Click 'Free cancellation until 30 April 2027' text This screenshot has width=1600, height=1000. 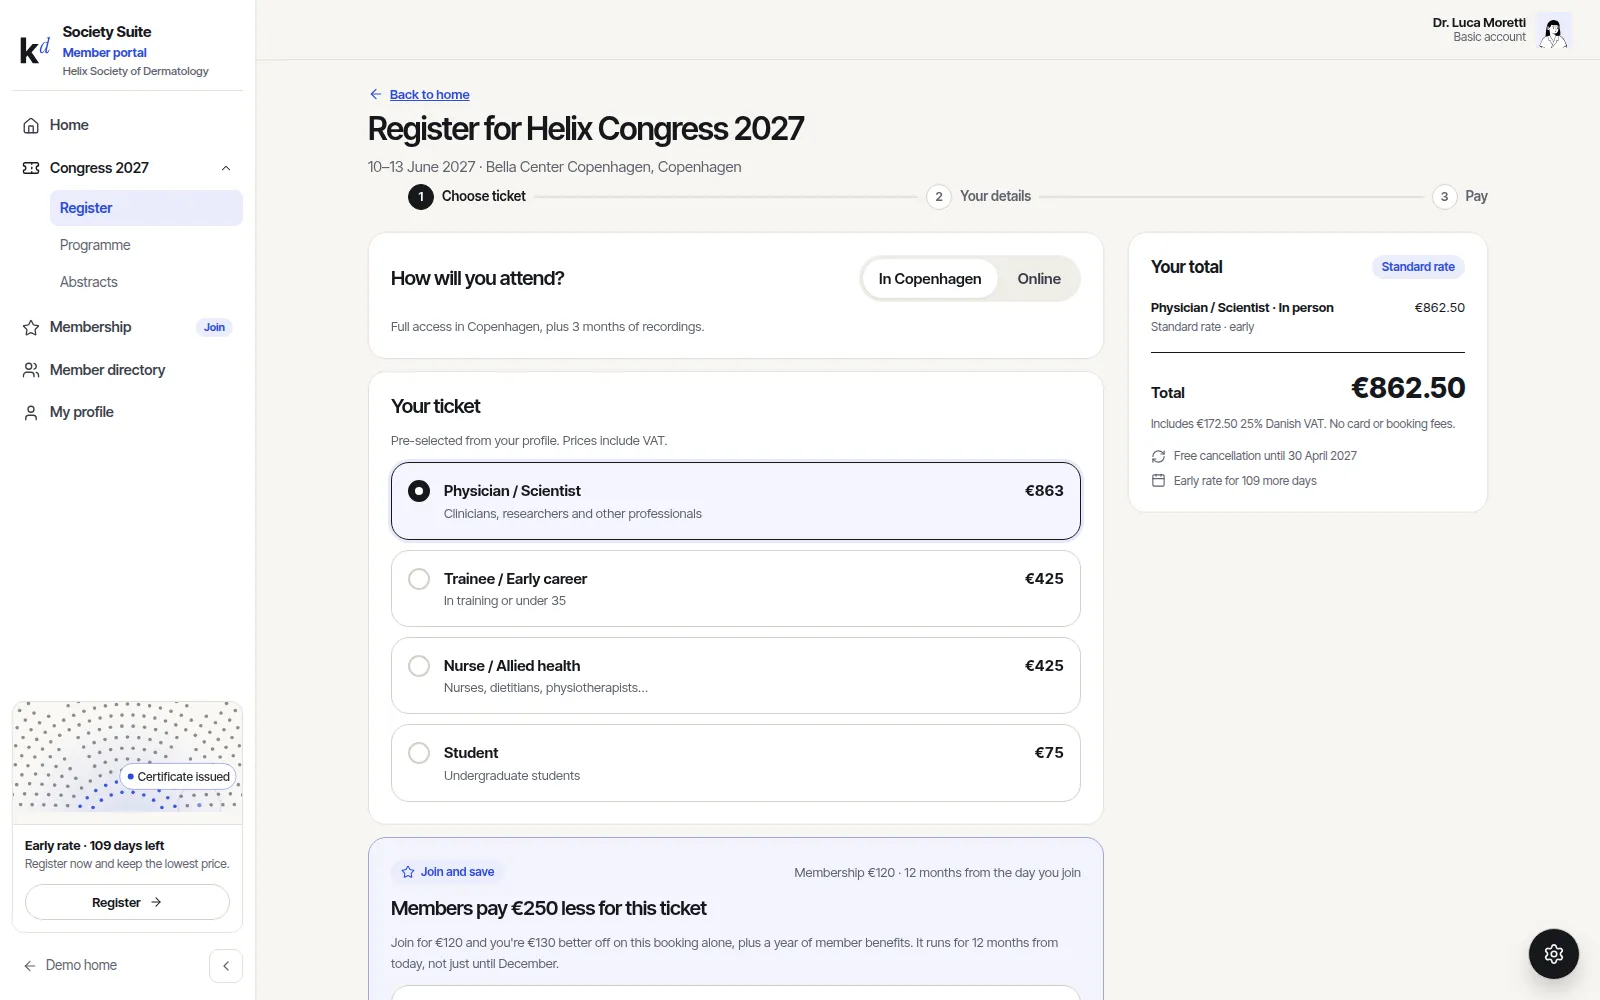(1265, 456)
